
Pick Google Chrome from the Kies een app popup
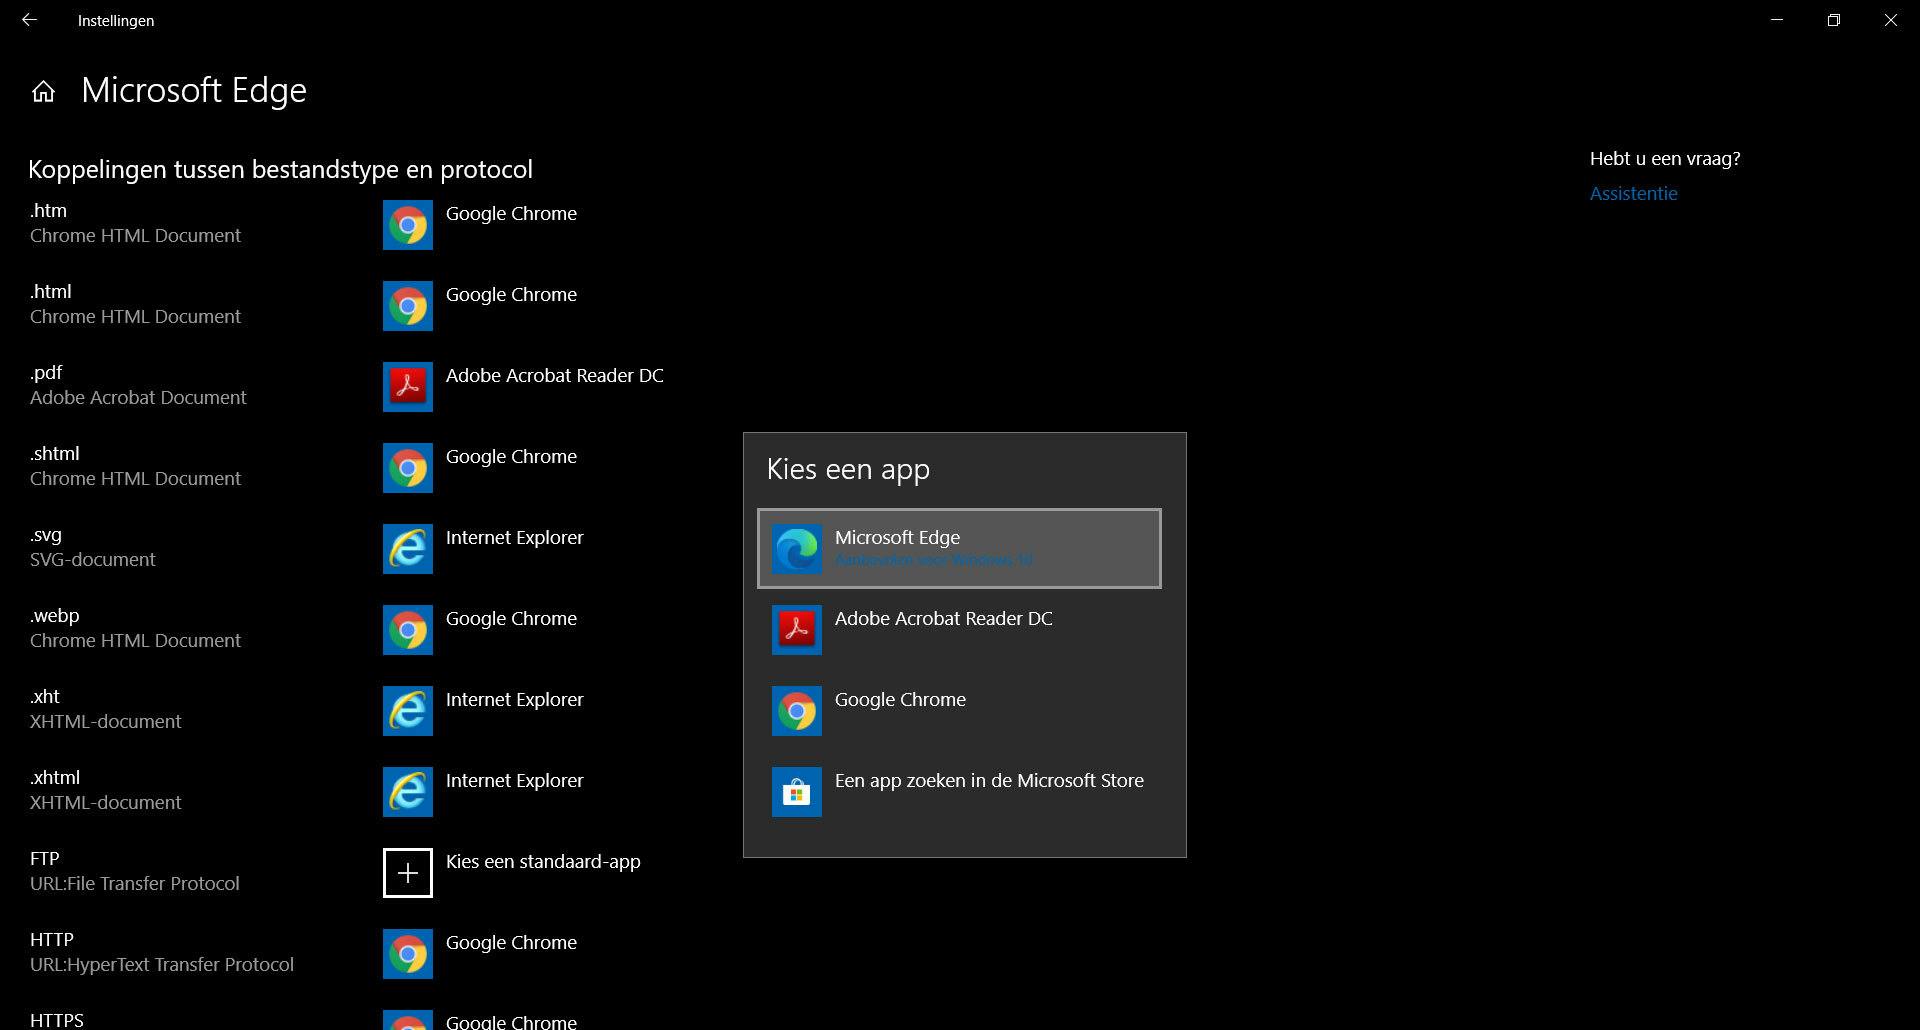[959, 711]
